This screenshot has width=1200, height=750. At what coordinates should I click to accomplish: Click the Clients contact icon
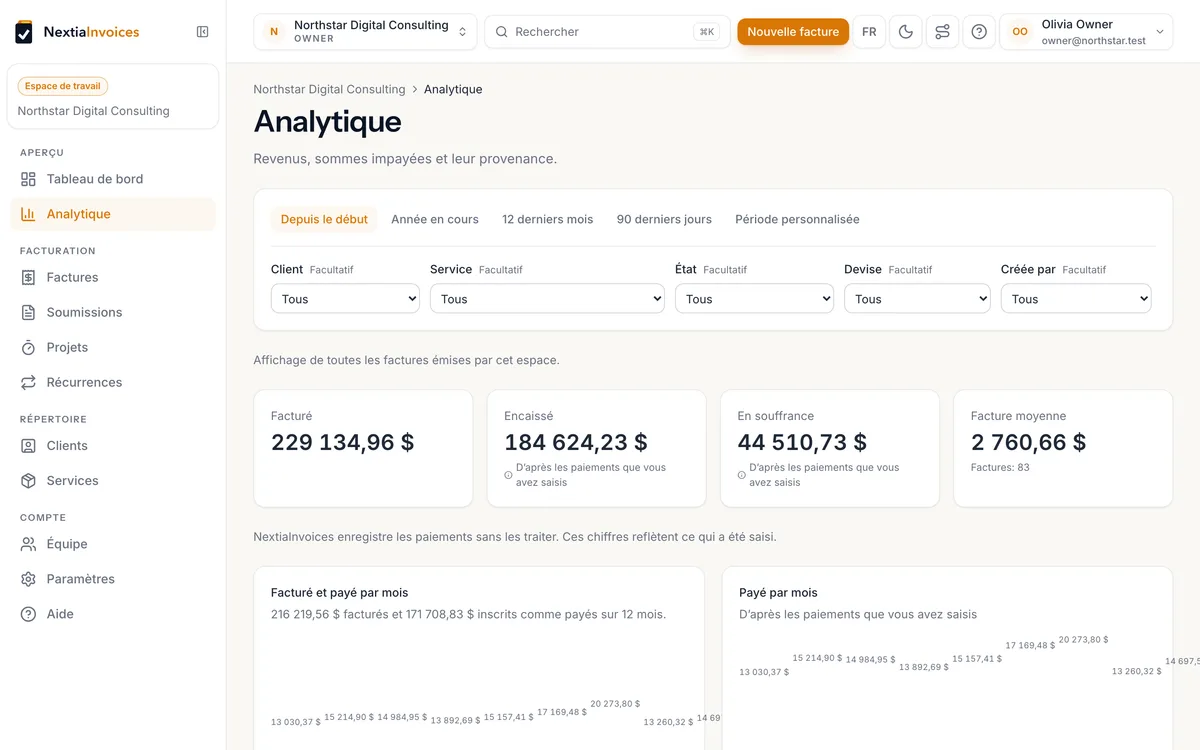(28, 446)
